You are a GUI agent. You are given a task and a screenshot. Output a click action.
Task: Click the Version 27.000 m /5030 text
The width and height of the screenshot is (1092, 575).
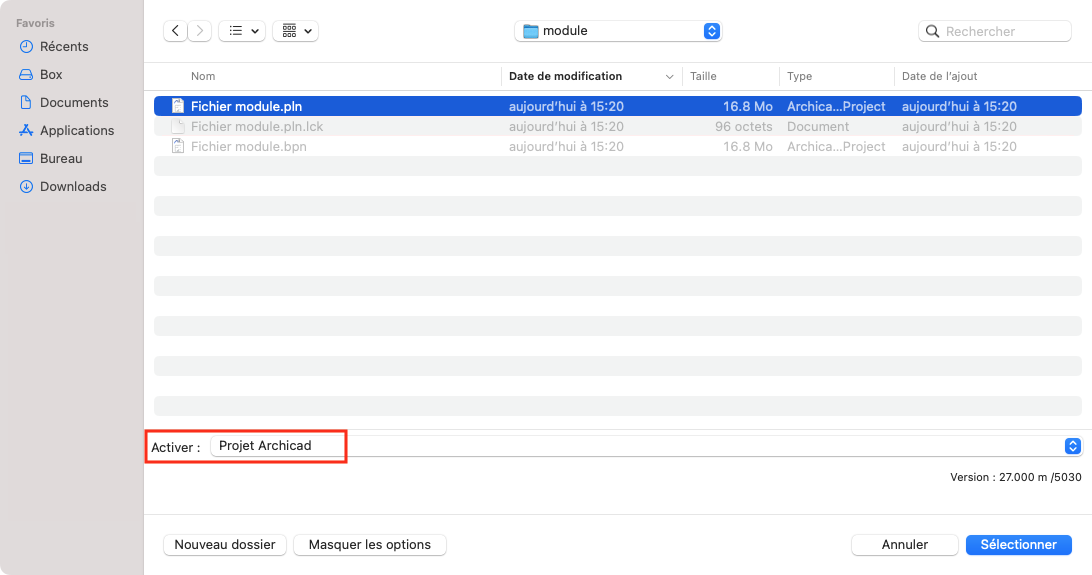click(1015, 477)
